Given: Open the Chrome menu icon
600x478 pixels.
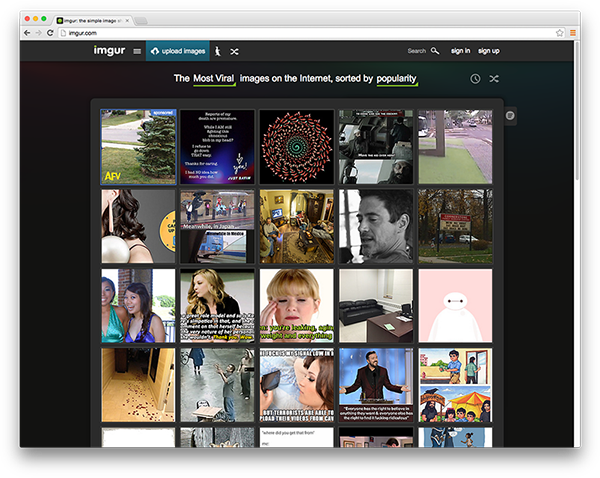Looking at the screenshot, I should coord(573,33).
